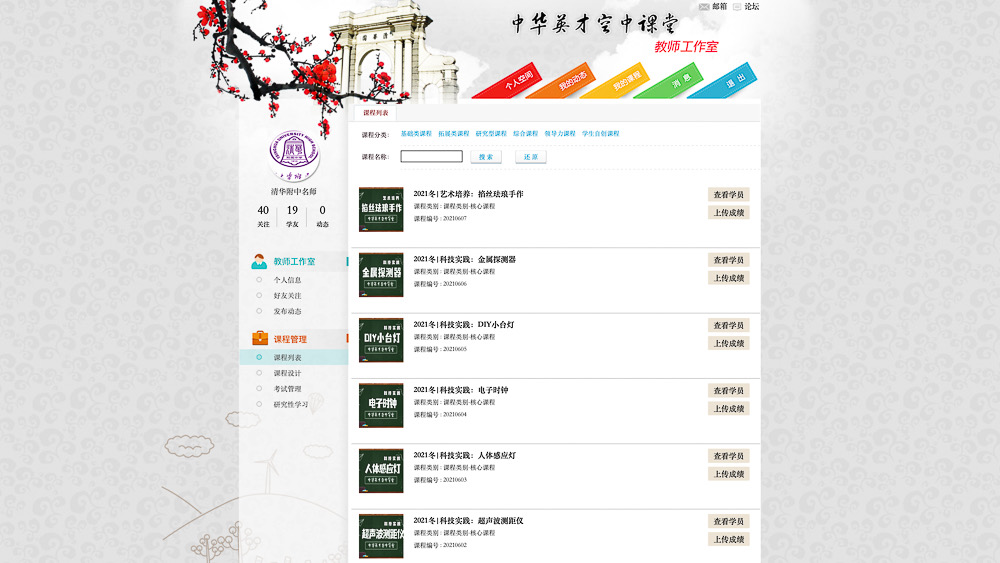Open the DIY小台灯 course thumbnail

point(381,340)
